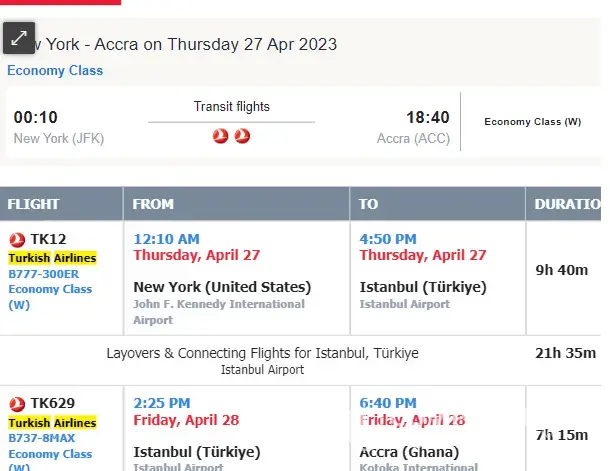Open the Economy Class link under the title

[x=55, y=71]
